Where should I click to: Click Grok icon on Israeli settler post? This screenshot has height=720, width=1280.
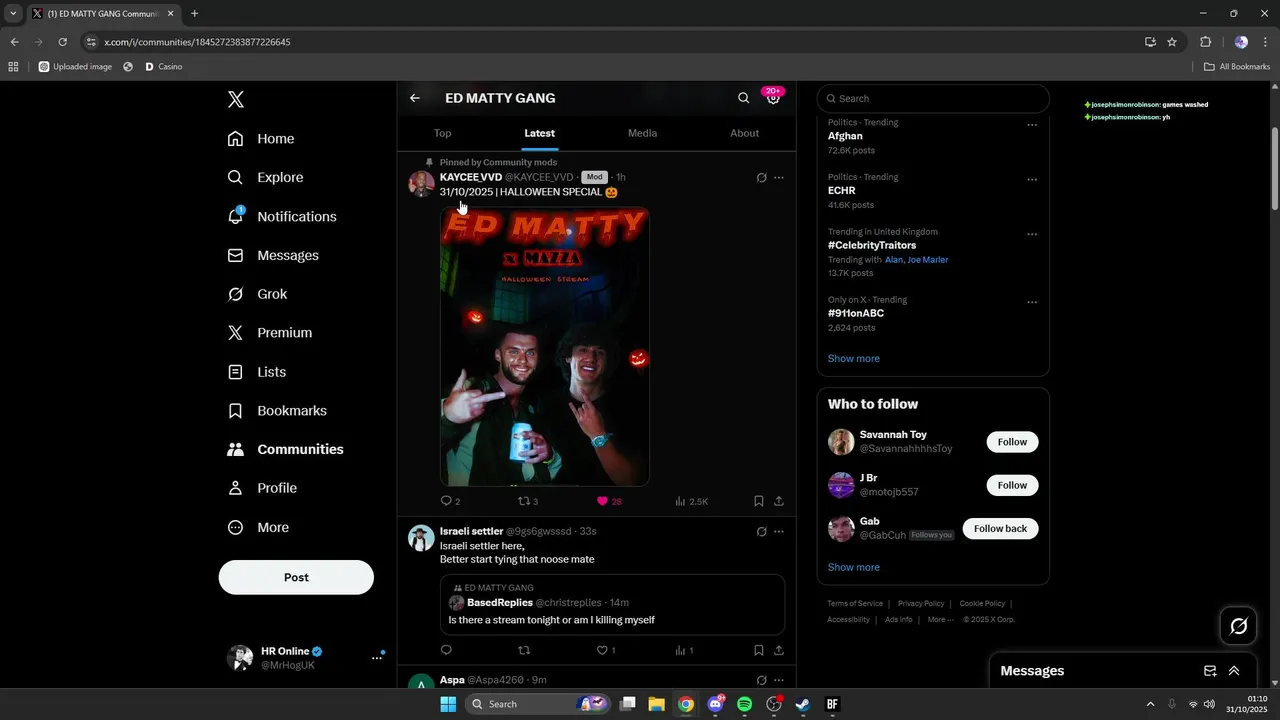click(x=761, y=532)
